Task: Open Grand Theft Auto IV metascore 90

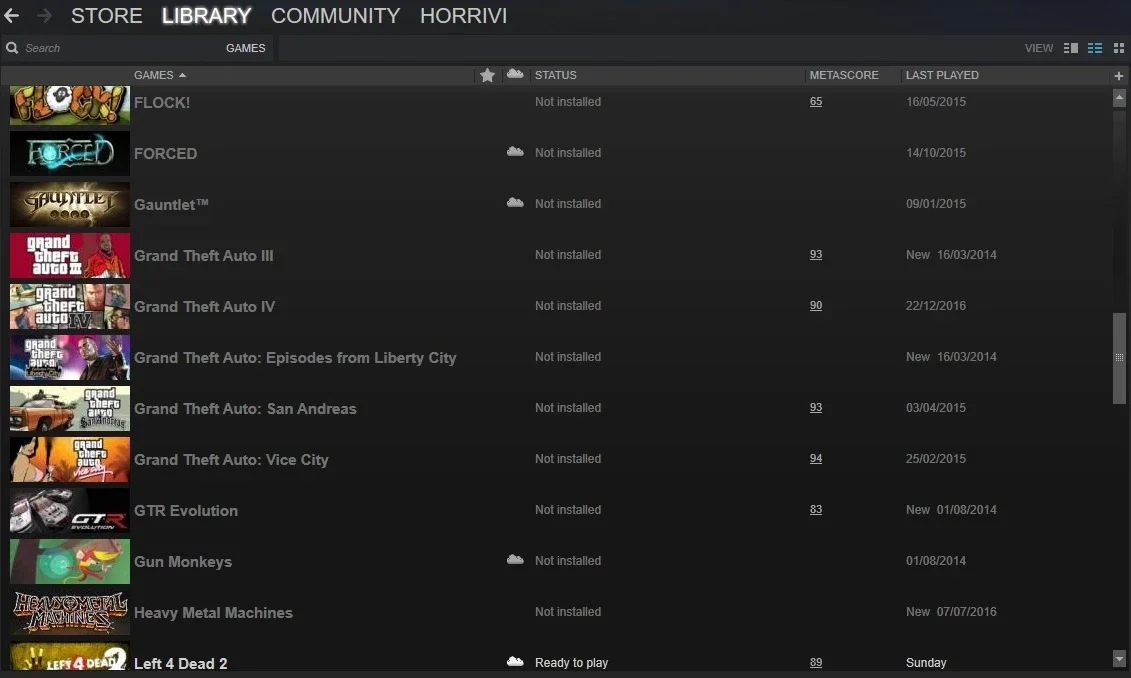Action: point(816,306)
